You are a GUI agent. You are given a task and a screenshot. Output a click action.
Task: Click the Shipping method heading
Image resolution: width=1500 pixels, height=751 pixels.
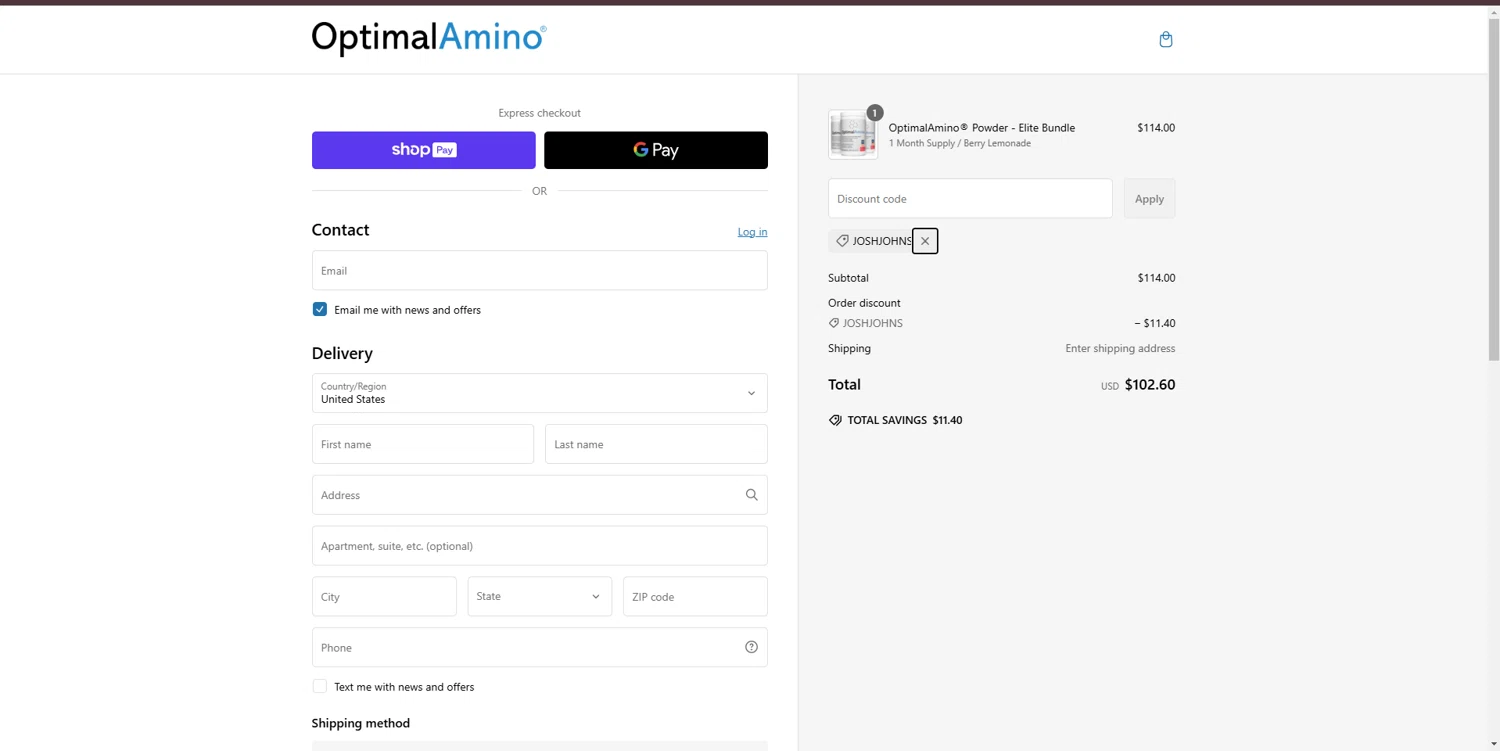pyautogui.click(x=361, y=723)
